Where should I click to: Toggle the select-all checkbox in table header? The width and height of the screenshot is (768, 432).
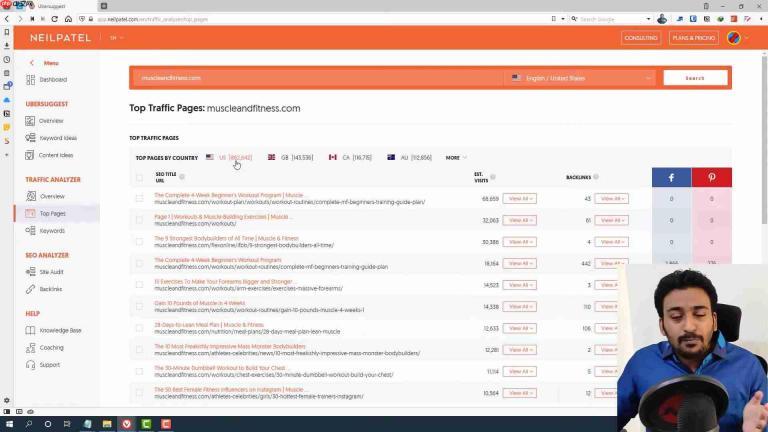point(140,177)
